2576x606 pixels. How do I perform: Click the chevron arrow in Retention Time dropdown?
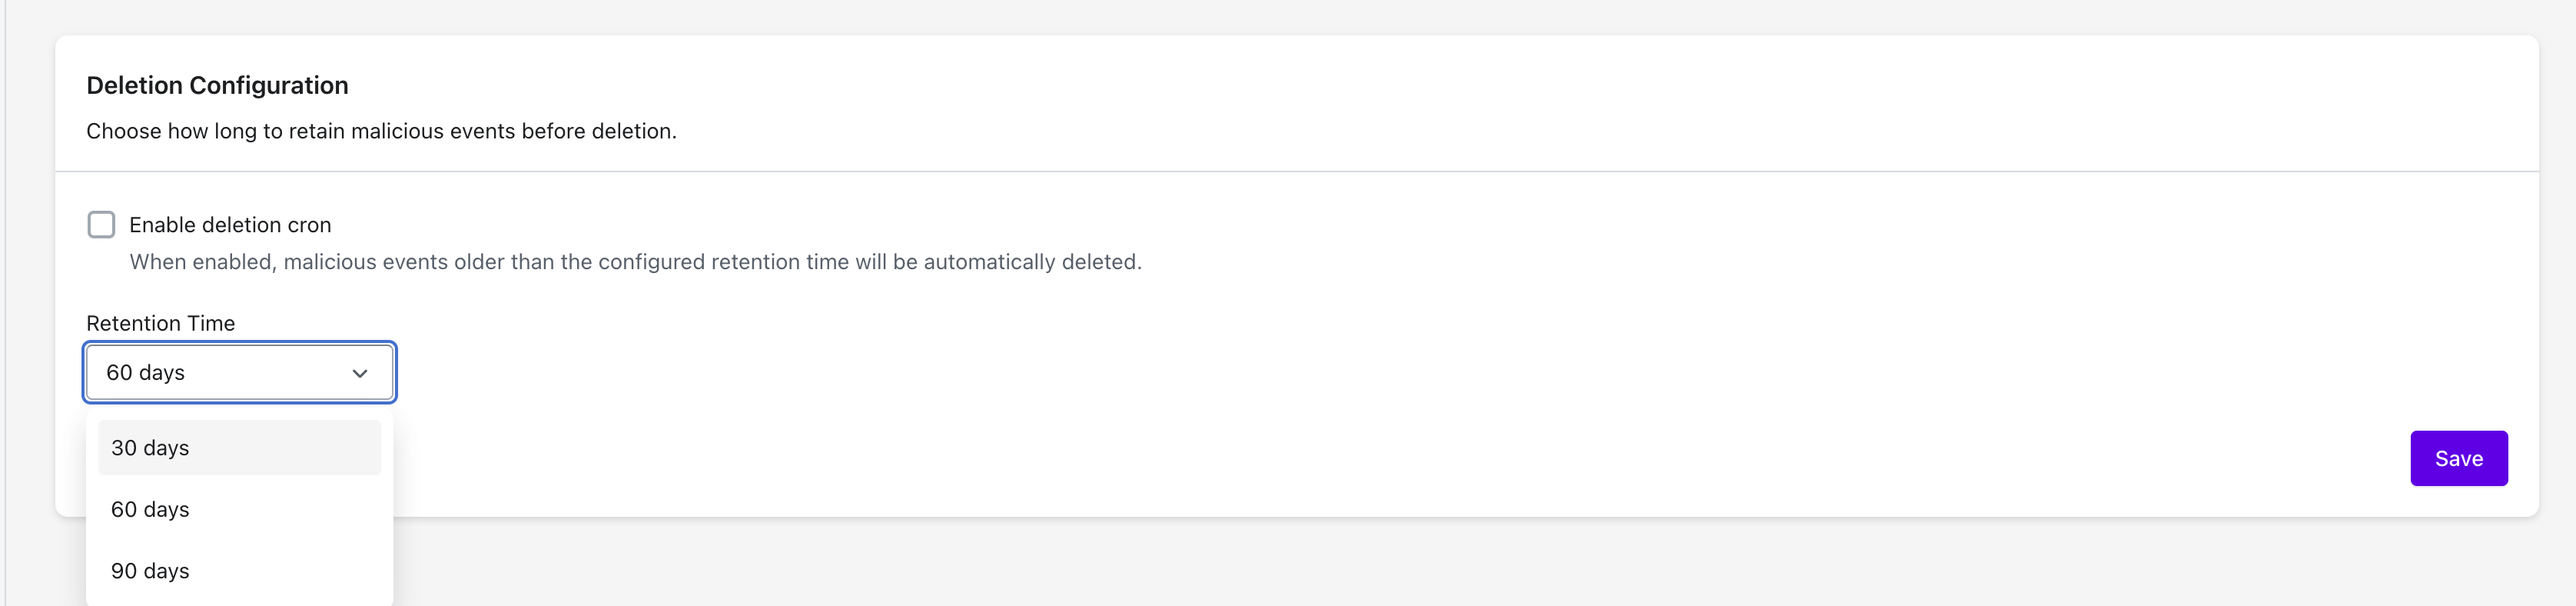(360, 373)
